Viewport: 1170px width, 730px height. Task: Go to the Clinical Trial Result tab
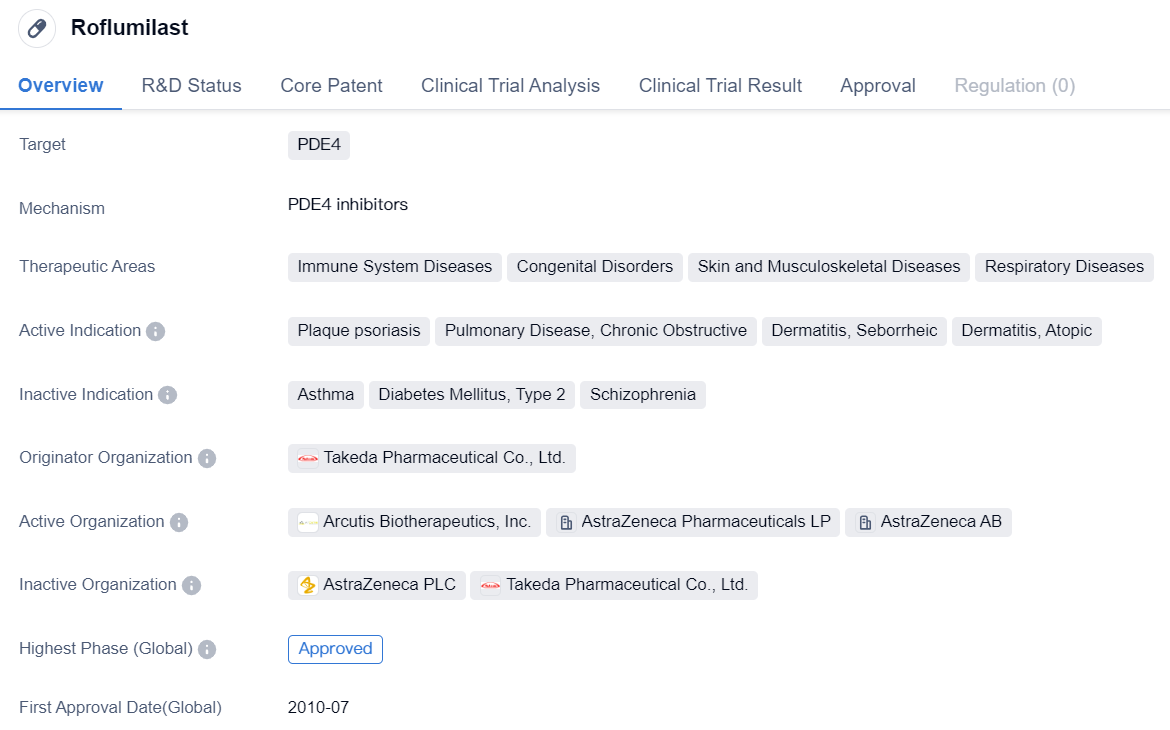pyautogui.click(x=720, y=86)
